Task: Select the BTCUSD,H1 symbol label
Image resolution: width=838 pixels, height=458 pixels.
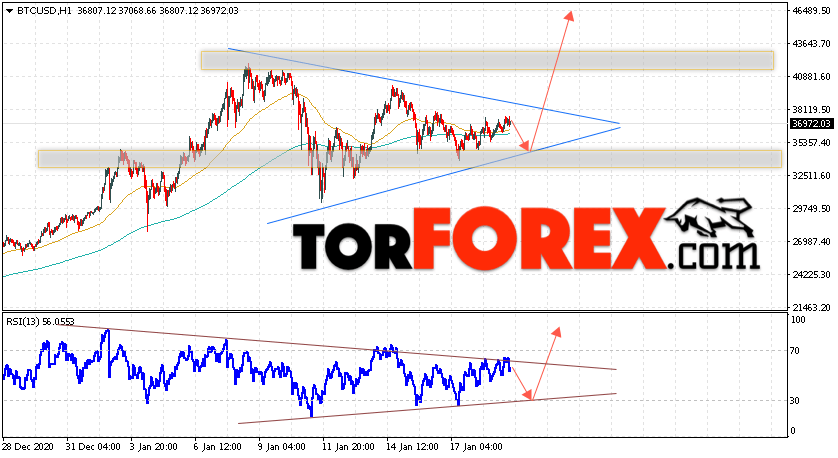Action: tap(45, 11)
